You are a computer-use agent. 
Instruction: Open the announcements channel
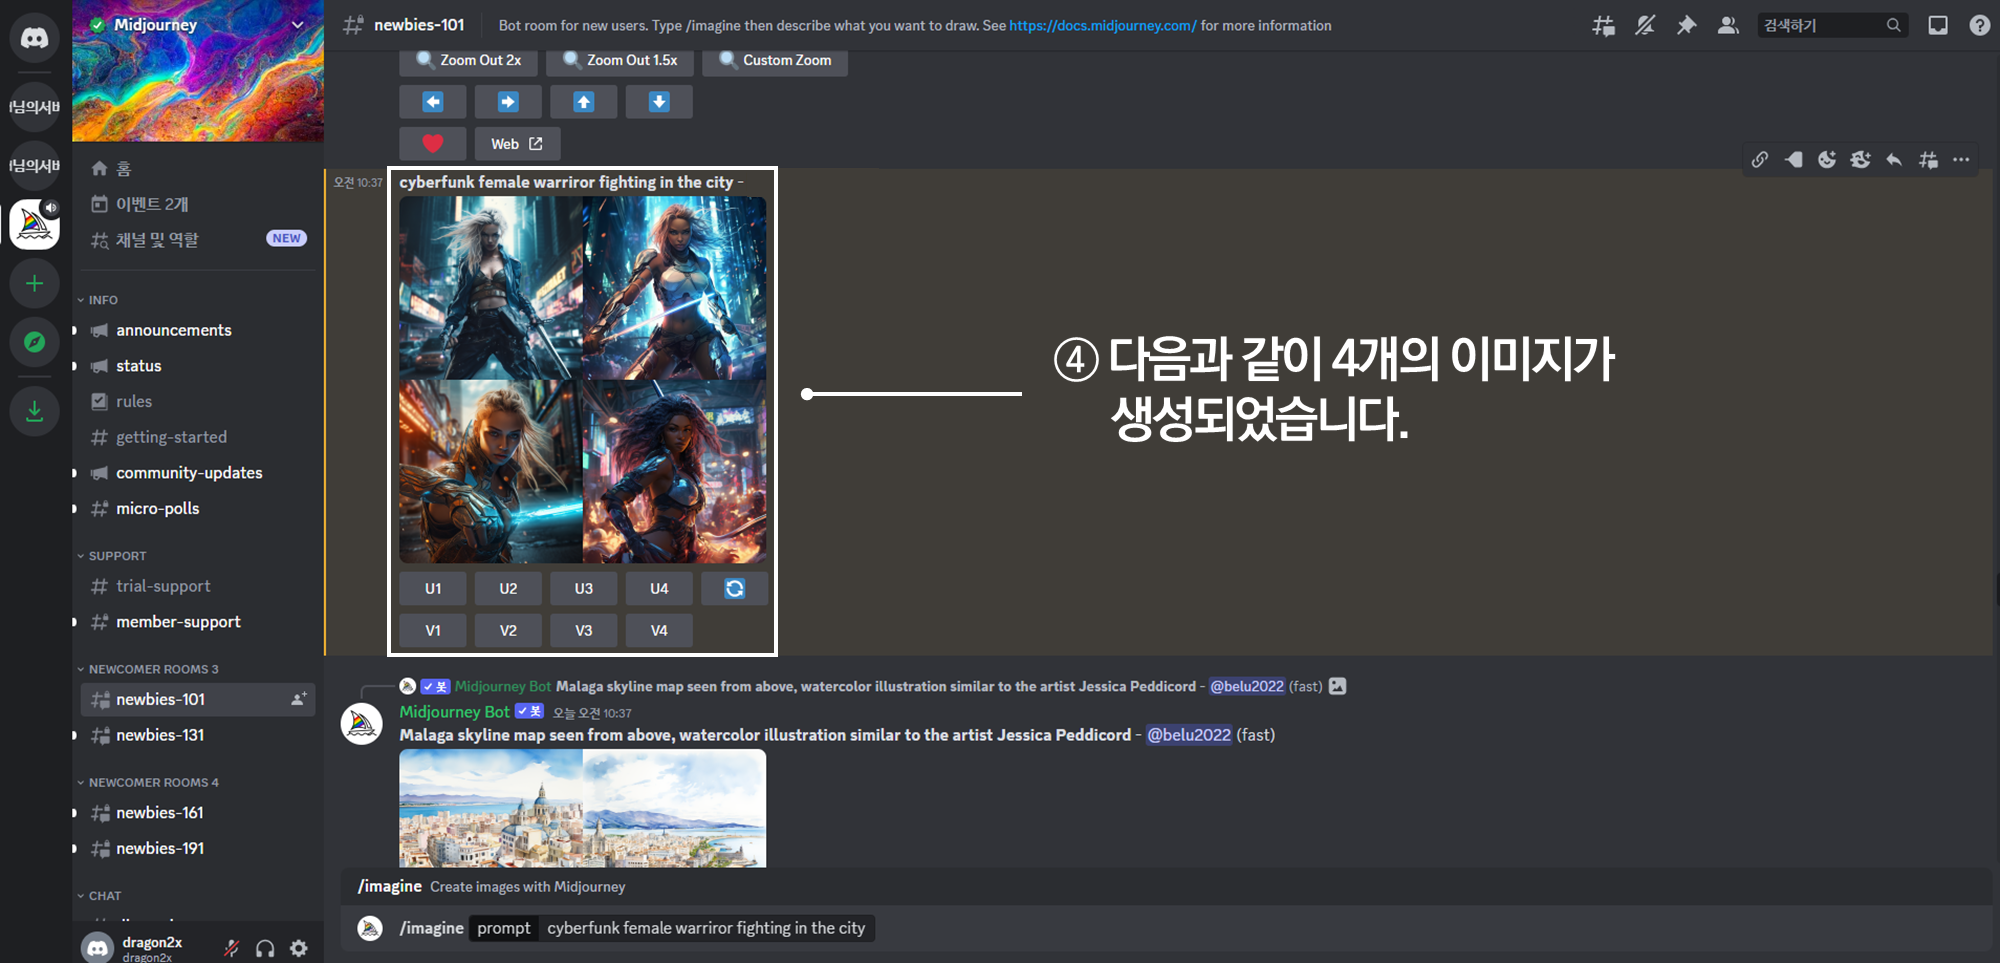coord(198,330)
